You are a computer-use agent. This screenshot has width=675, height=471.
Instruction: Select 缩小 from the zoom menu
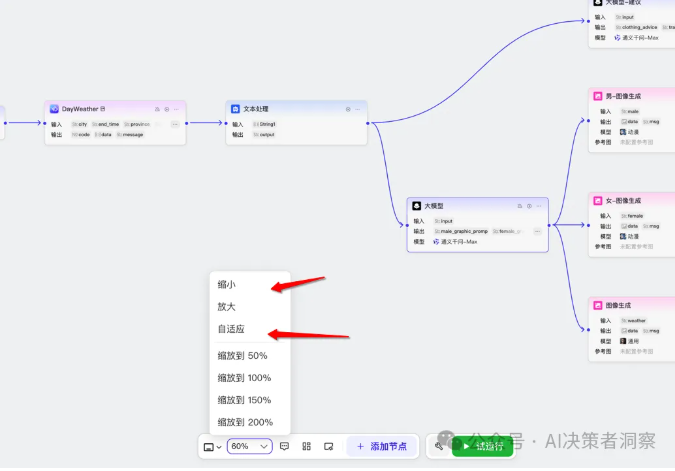[226, 285]
